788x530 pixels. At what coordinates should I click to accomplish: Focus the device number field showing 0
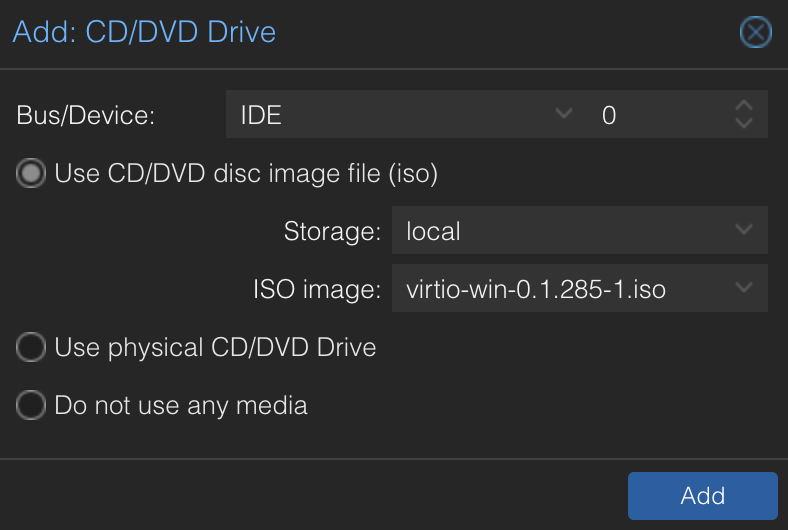coord(655,115)
